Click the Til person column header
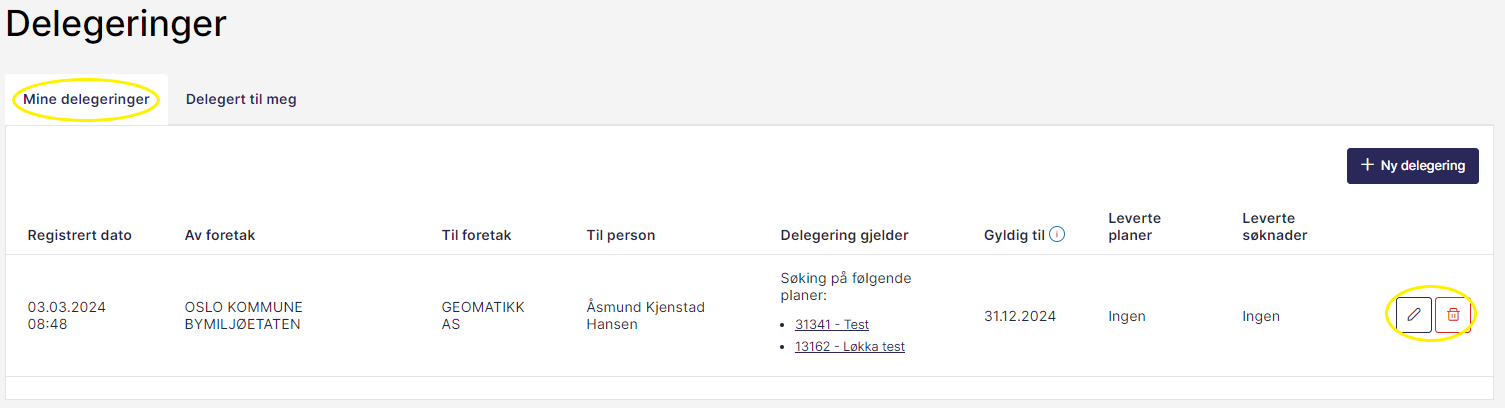This screenshot has height=408, width=1505. tap(621, 236)
